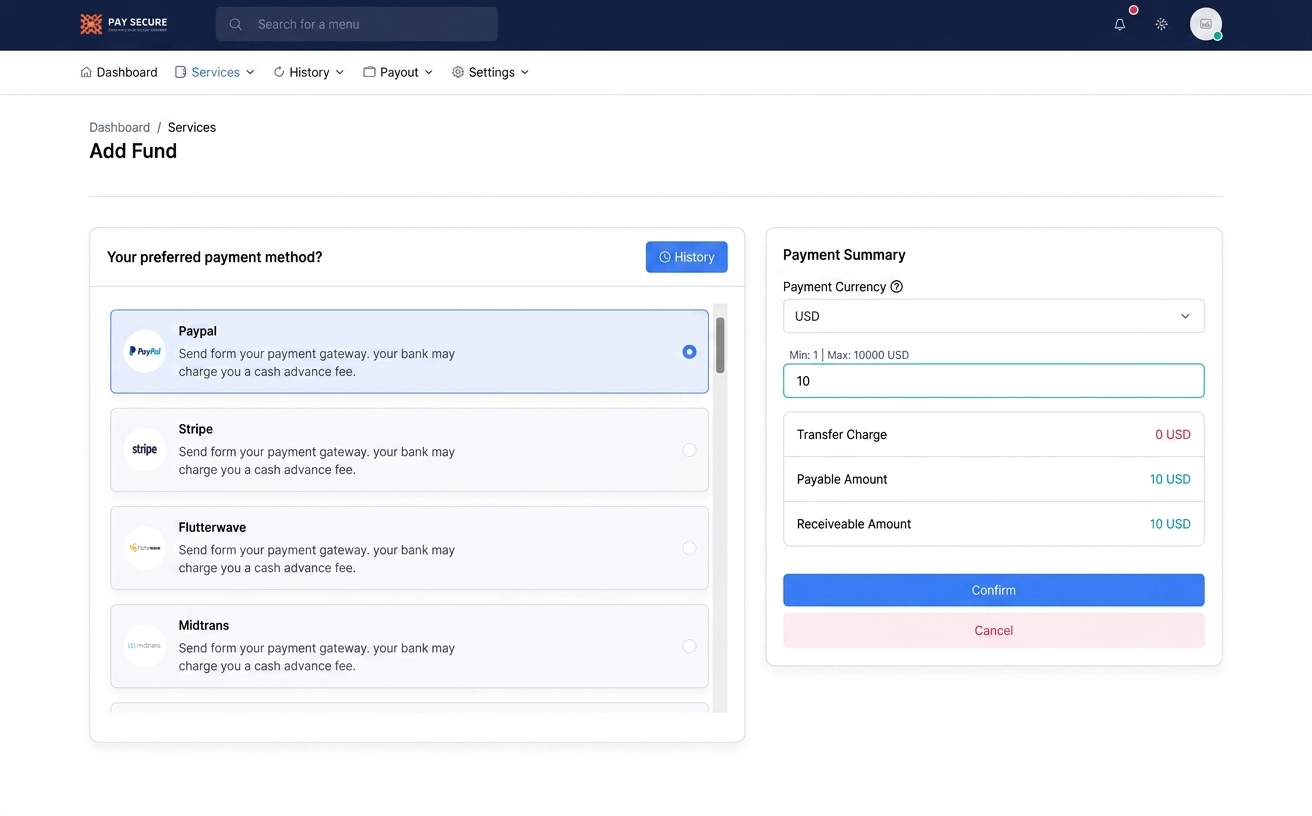Cancel the payment
The image size is (1312, 816).
pyautogui.click(x=993, y=630)
